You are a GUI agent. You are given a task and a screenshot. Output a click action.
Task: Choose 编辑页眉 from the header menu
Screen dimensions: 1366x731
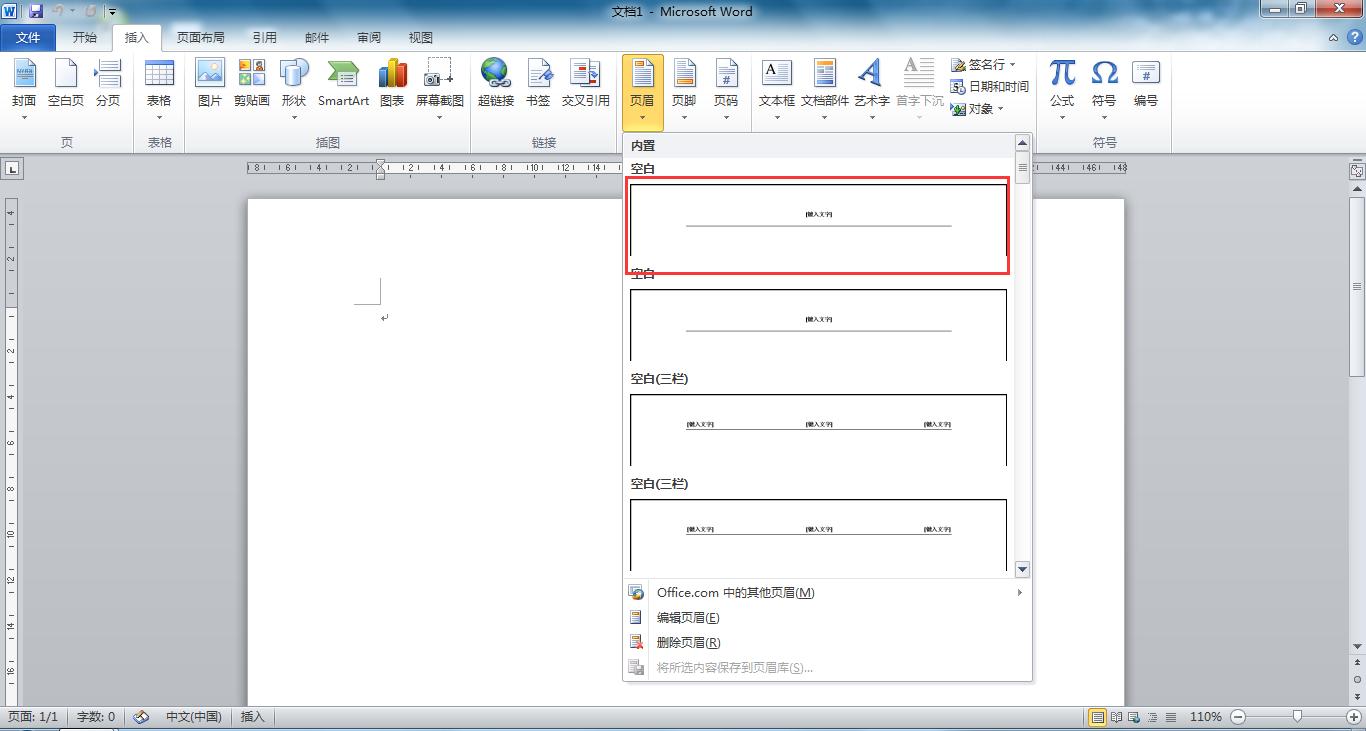click(x=688, y=618)
